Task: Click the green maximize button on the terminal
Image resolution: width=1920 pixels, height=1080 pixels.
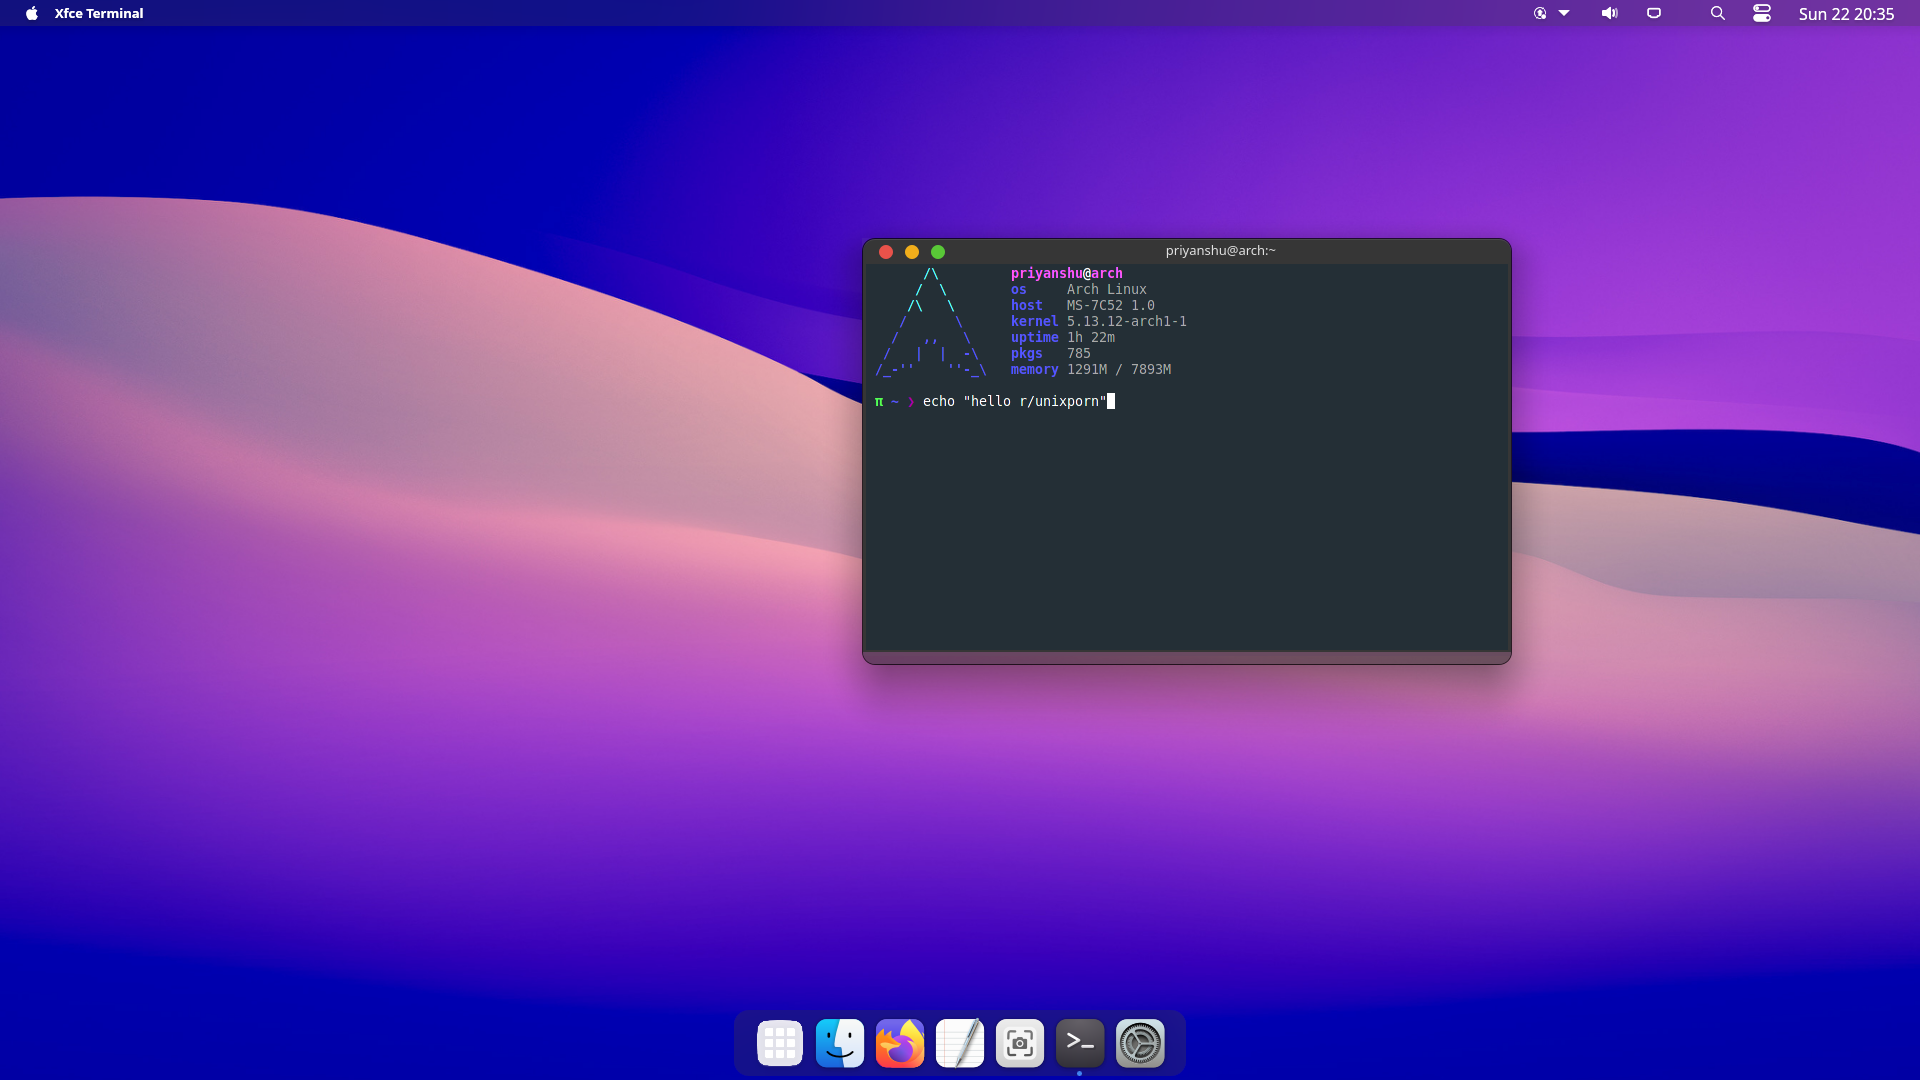Action: (938, 252)
